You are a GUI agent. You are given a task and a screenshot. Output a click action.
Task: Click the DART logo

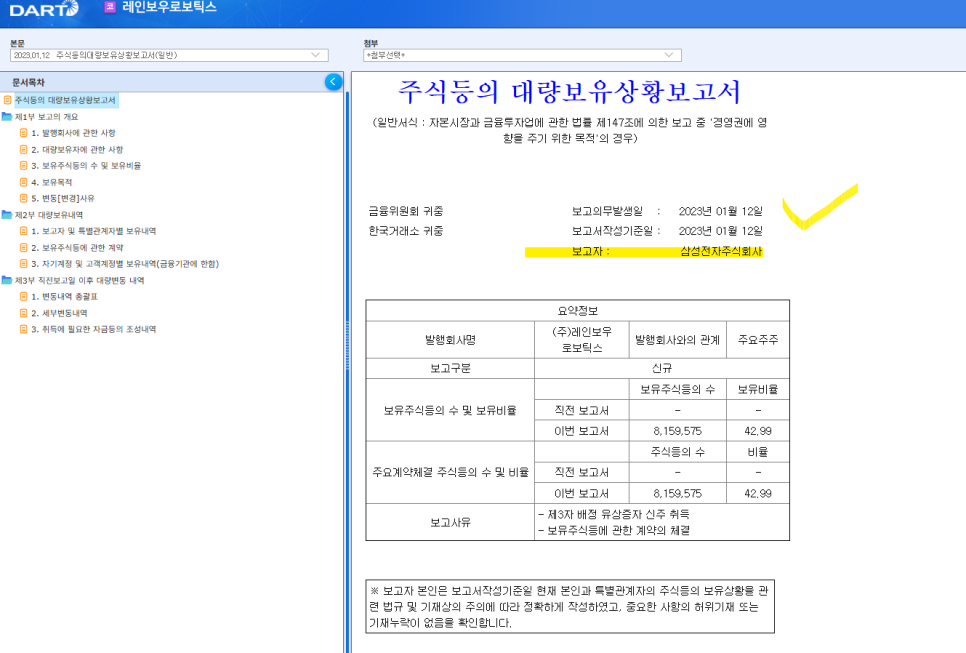point(42,9)
